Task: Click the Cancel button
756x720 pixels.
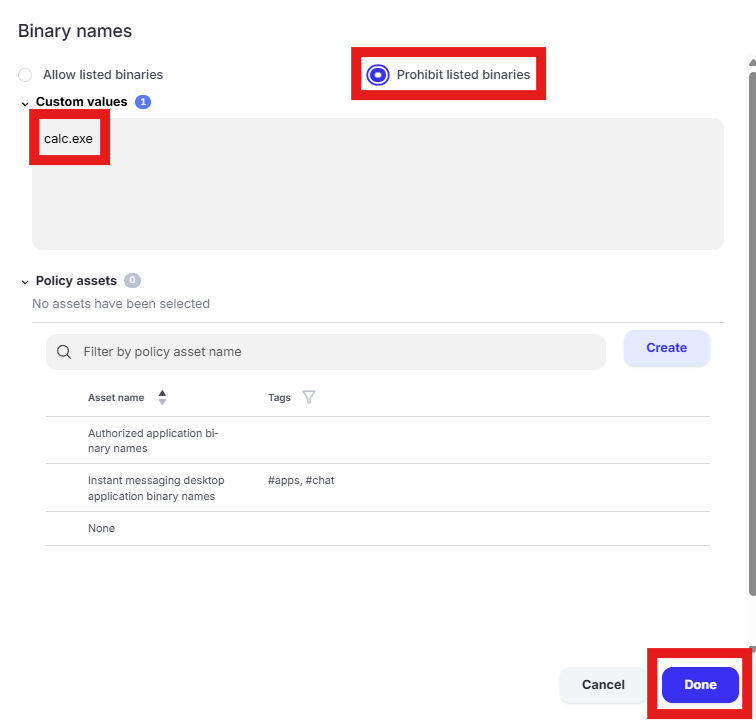Action: coord(603,685)
